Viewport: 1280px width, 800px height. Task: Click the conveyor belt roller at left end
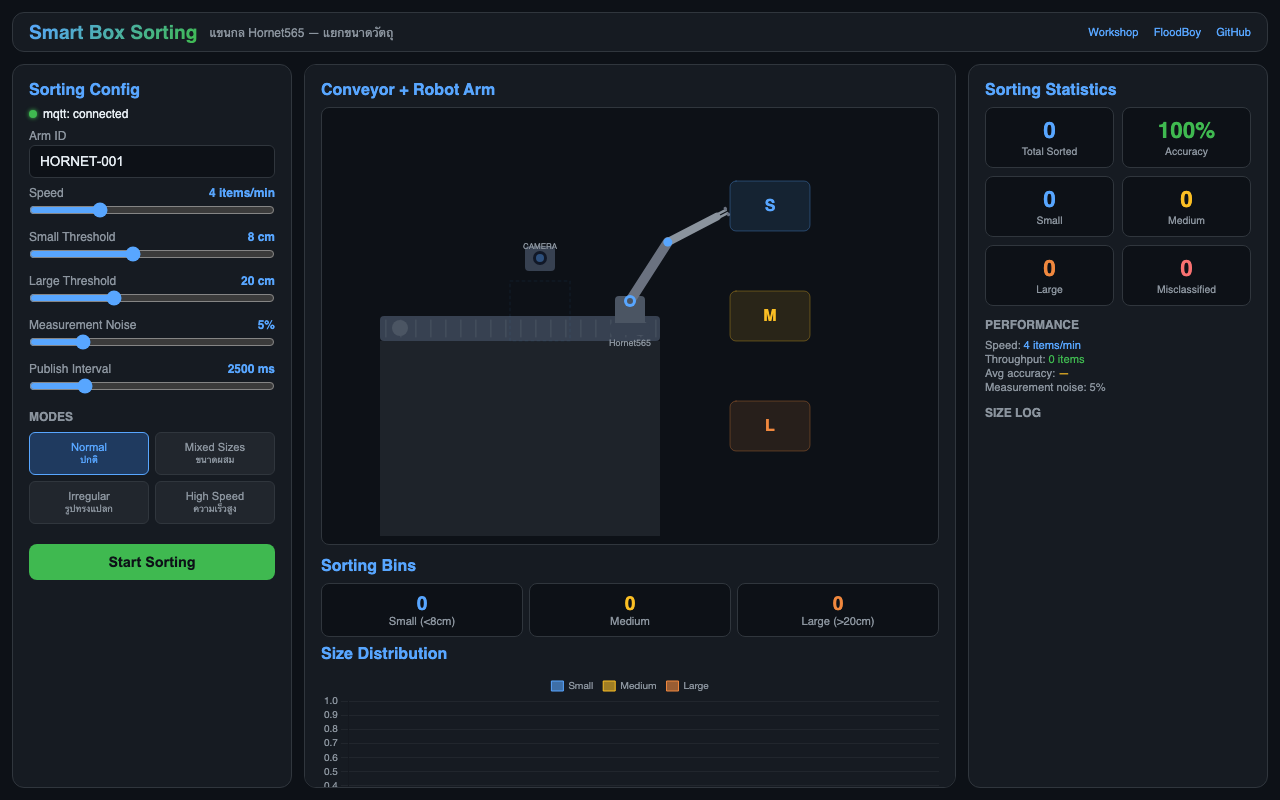coord(400,328)
